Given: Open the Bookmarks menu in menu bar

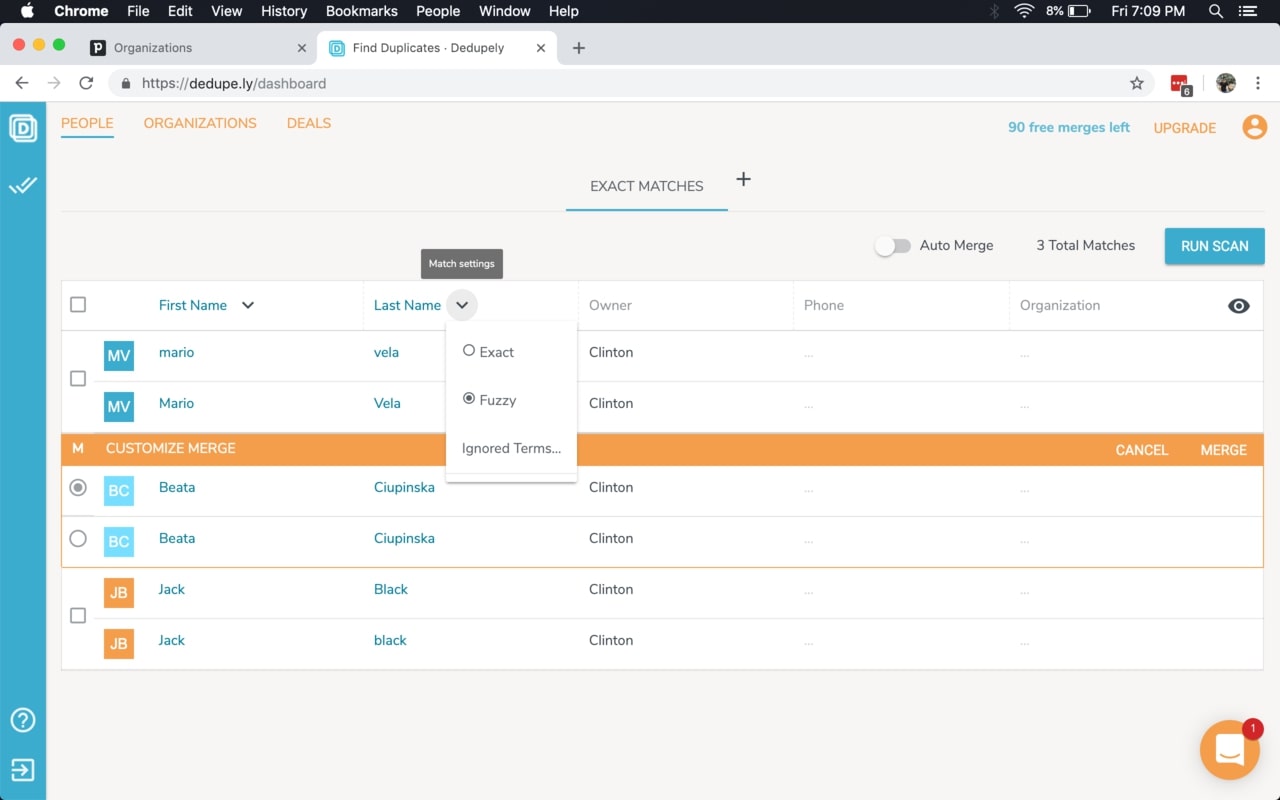Looking at the screenshot, I should coord(362,11).
